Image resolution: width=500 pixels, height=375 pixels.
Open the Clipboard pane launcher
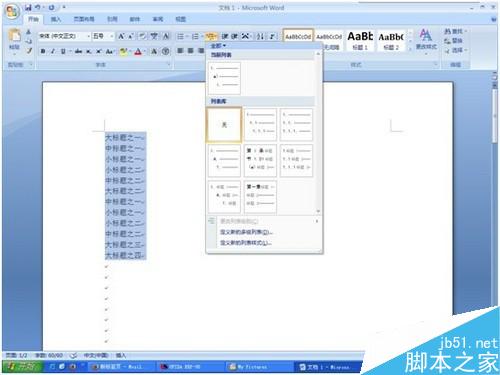click(x=31, y=64)
